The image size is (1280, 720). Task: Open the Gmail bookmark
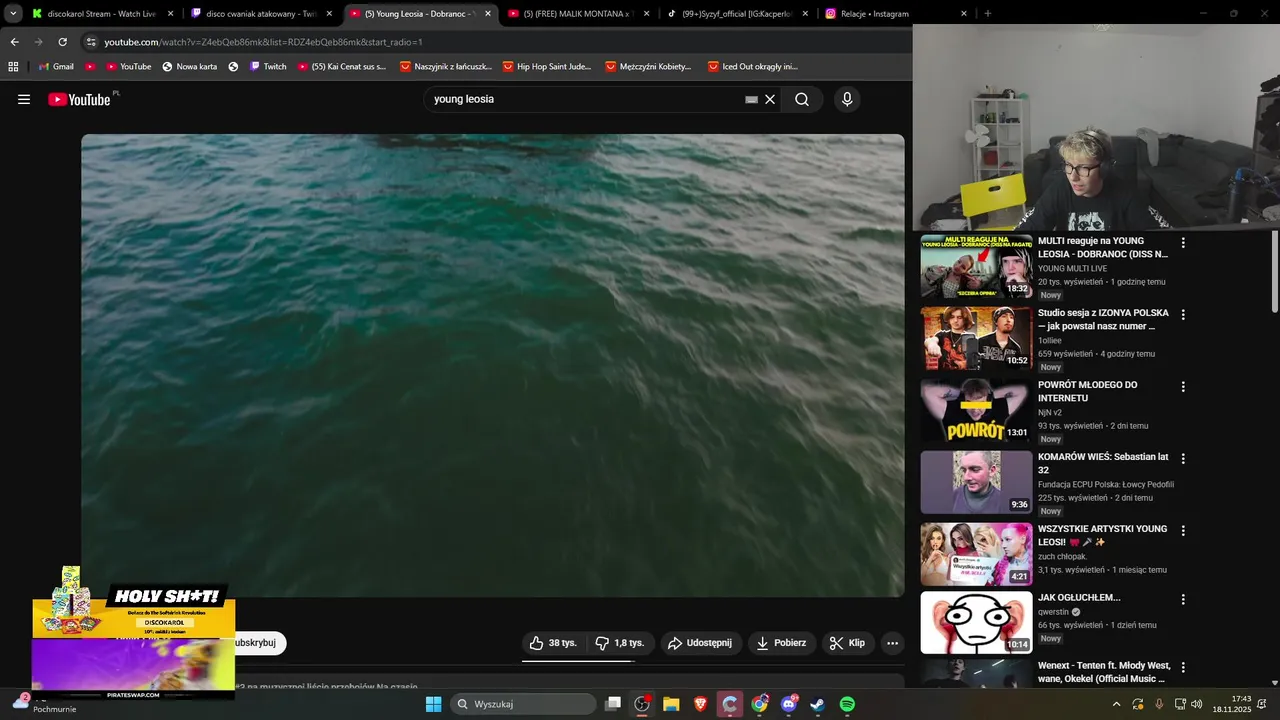pos(56,67)
